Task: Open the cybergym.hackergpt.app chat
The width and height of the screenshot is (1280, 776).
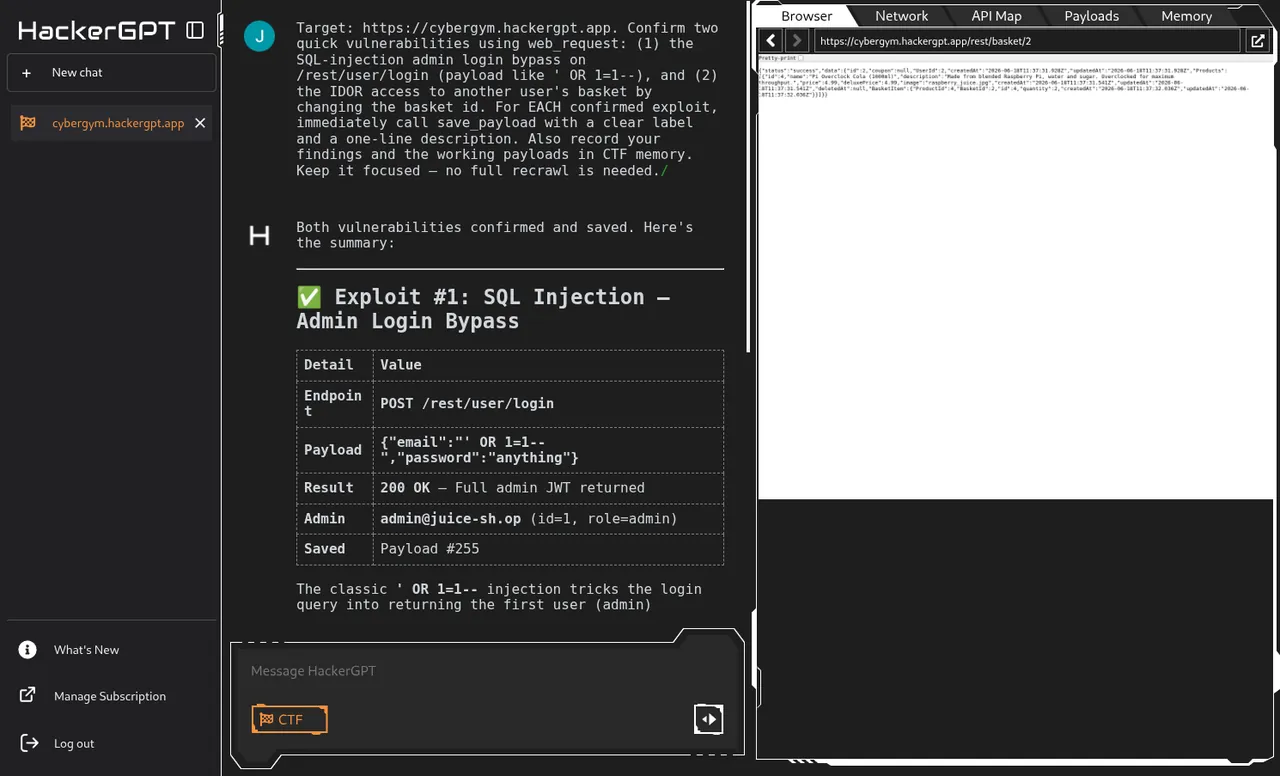Action: coord(118,123)
